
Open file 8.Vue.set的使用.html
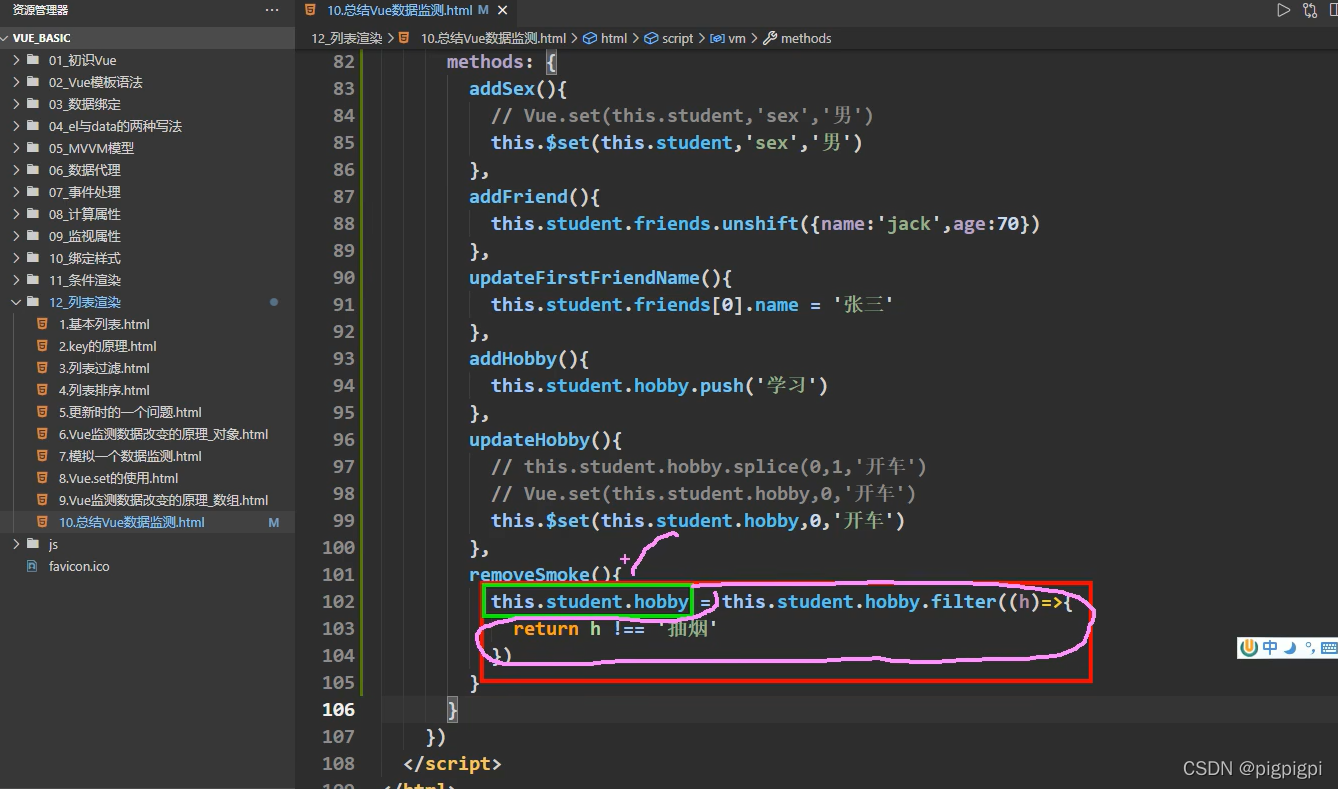148,478
